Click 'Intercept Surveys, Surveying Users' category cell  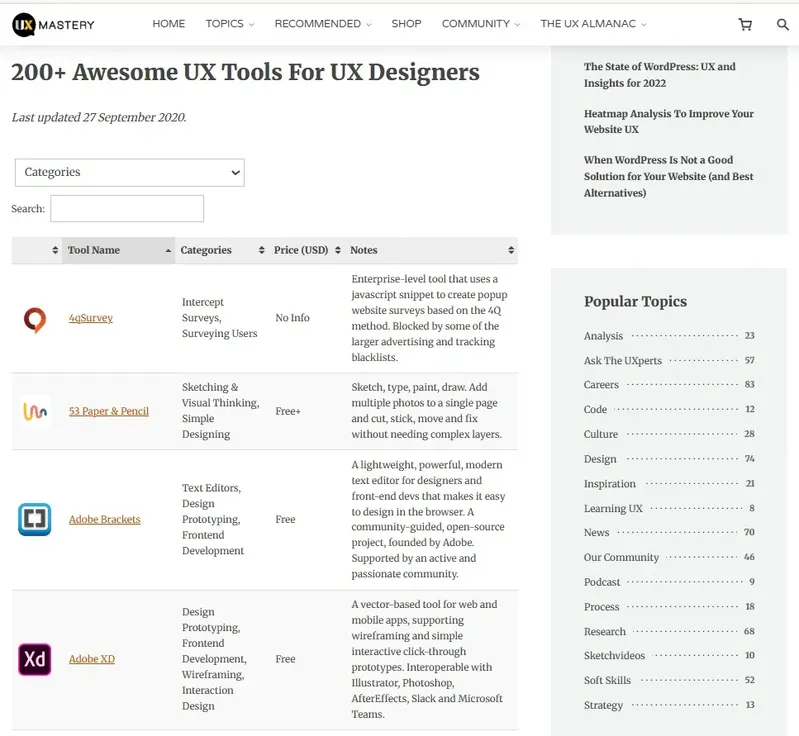point(220,318)
